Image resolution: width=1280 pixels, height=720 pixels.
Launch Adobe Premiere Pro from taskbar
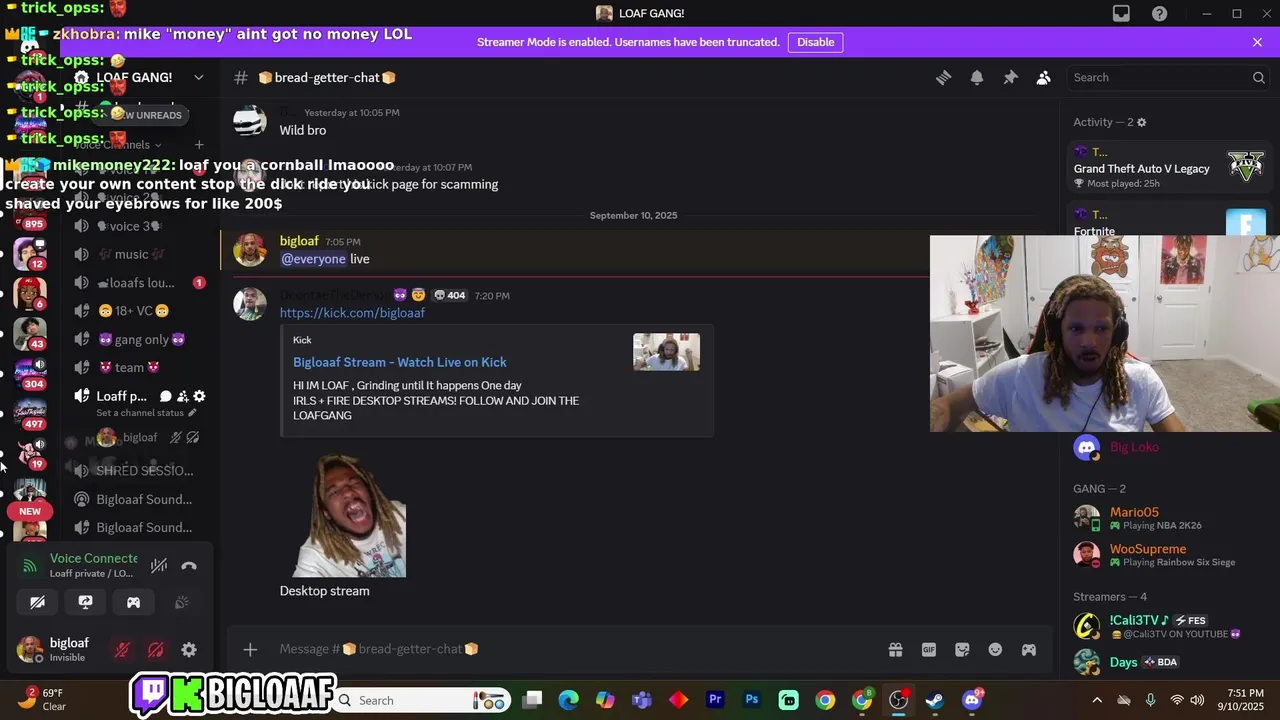tap(715, 700)
